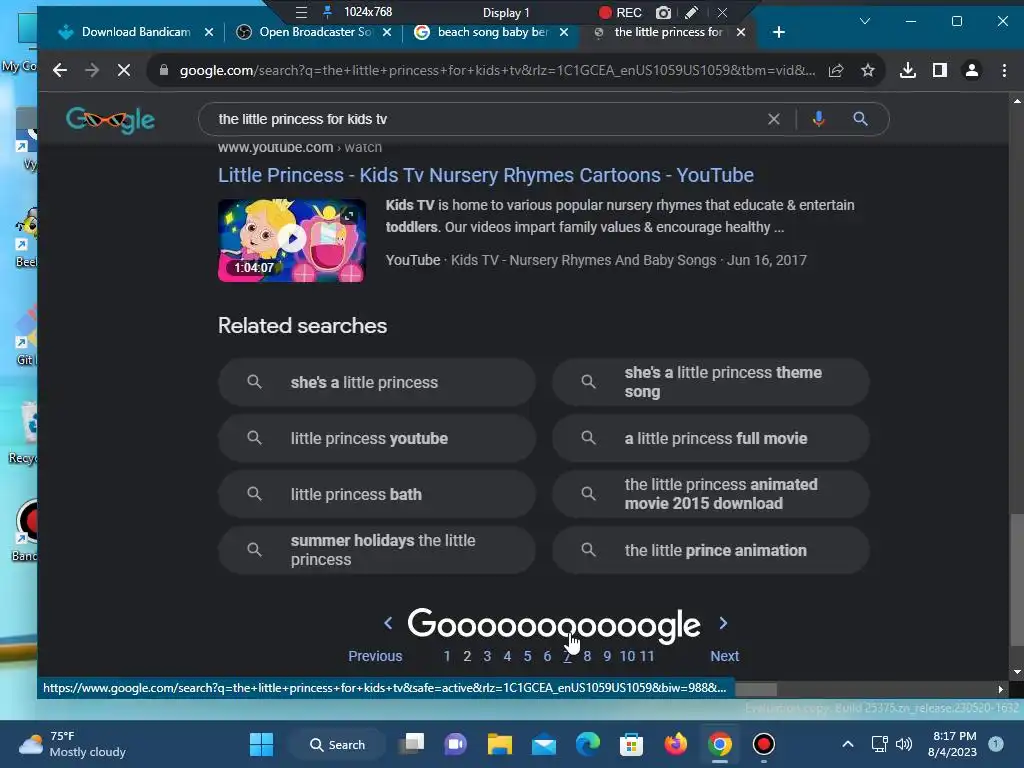This screenshot has height=768, width=1024.
Task: Click the Google search query field
Action: tap(483, 119)
